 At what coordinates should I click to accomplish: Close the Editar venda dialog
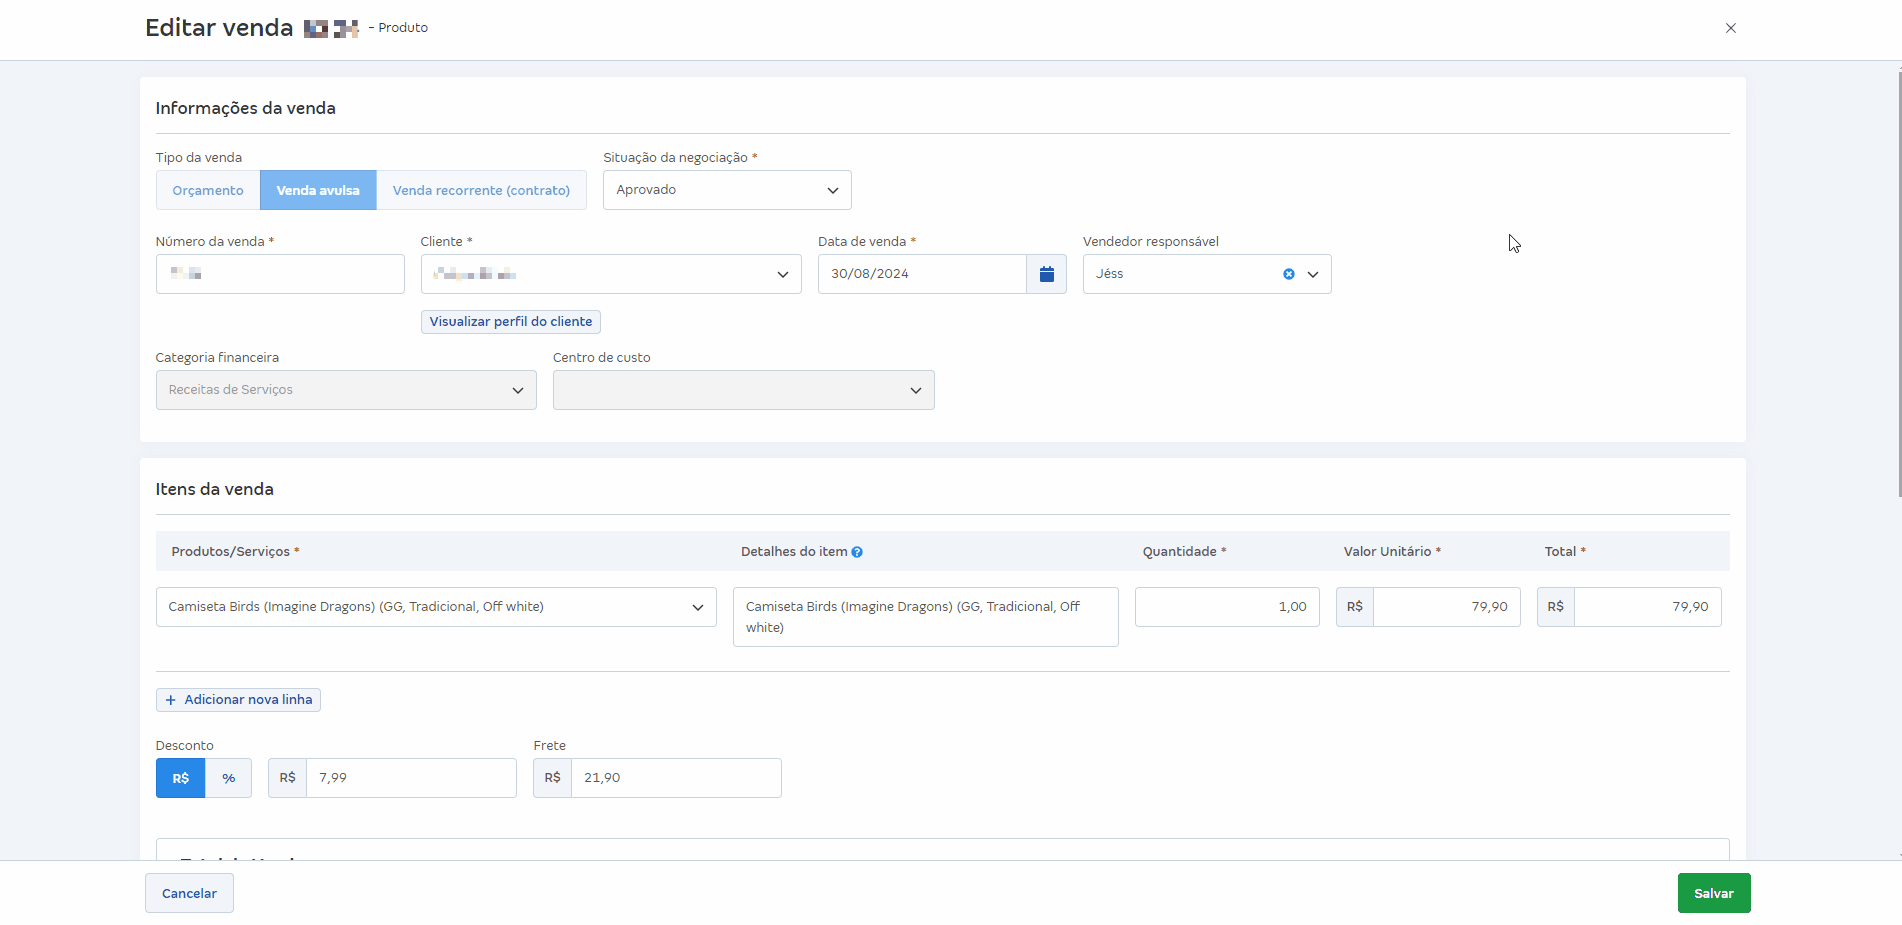[1731, 28]
